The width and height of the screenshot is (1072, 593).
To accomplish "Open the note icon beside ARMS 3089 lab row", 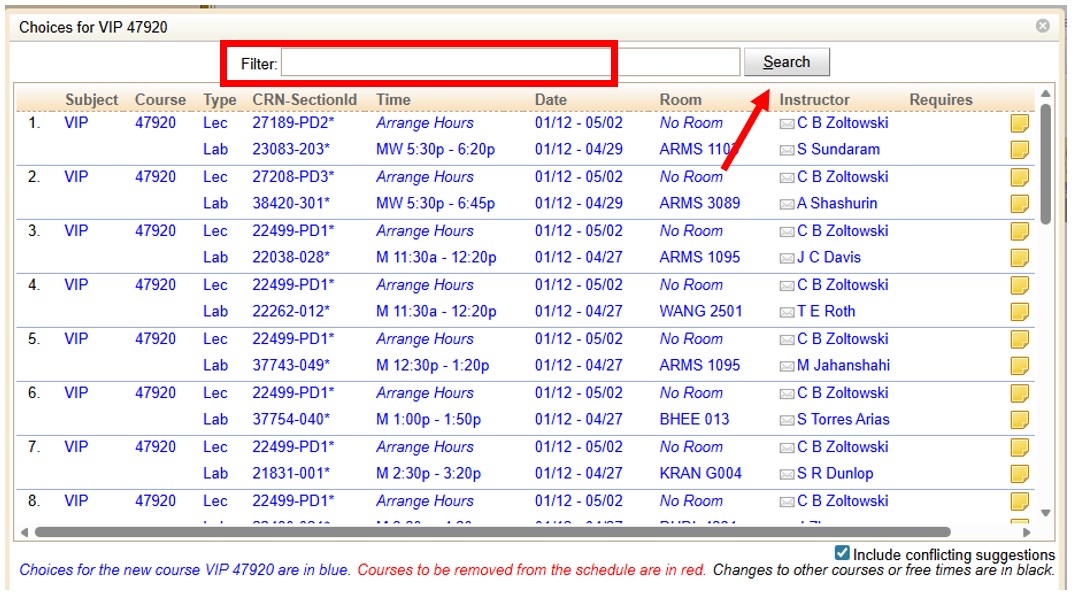I will coord(1019,203).
